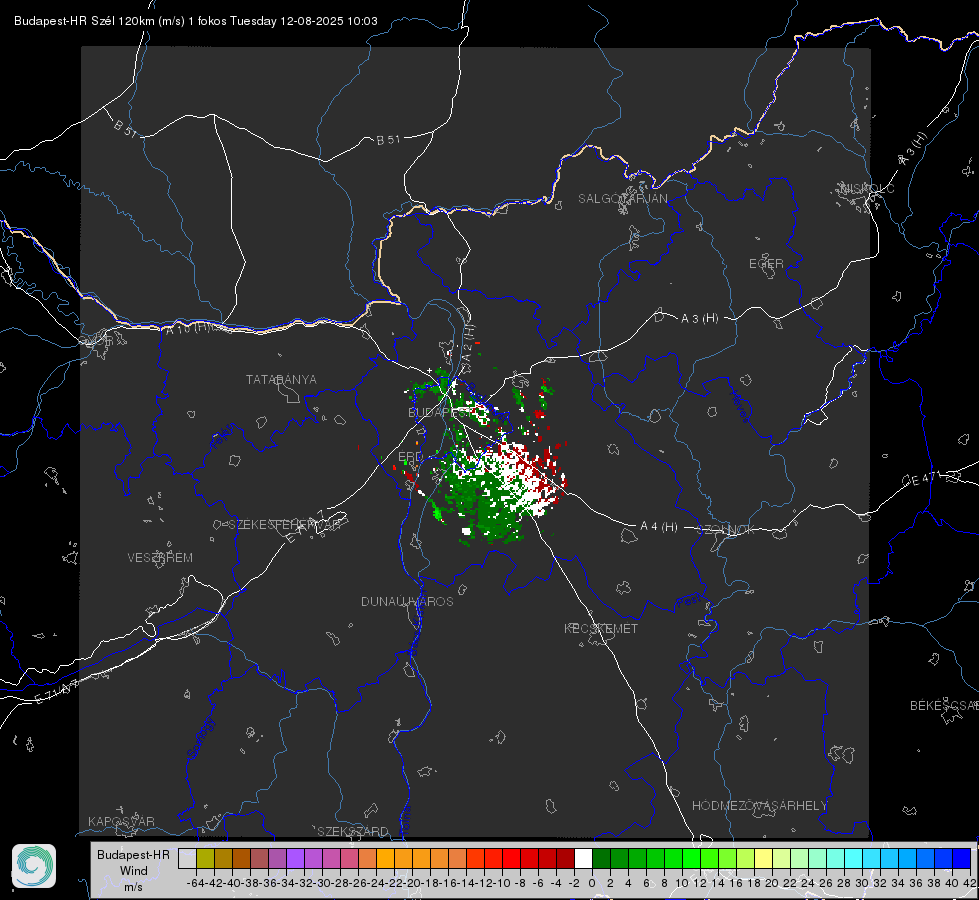
Task: Click the KAPOSVÁR city label
Action: (121, 821)
